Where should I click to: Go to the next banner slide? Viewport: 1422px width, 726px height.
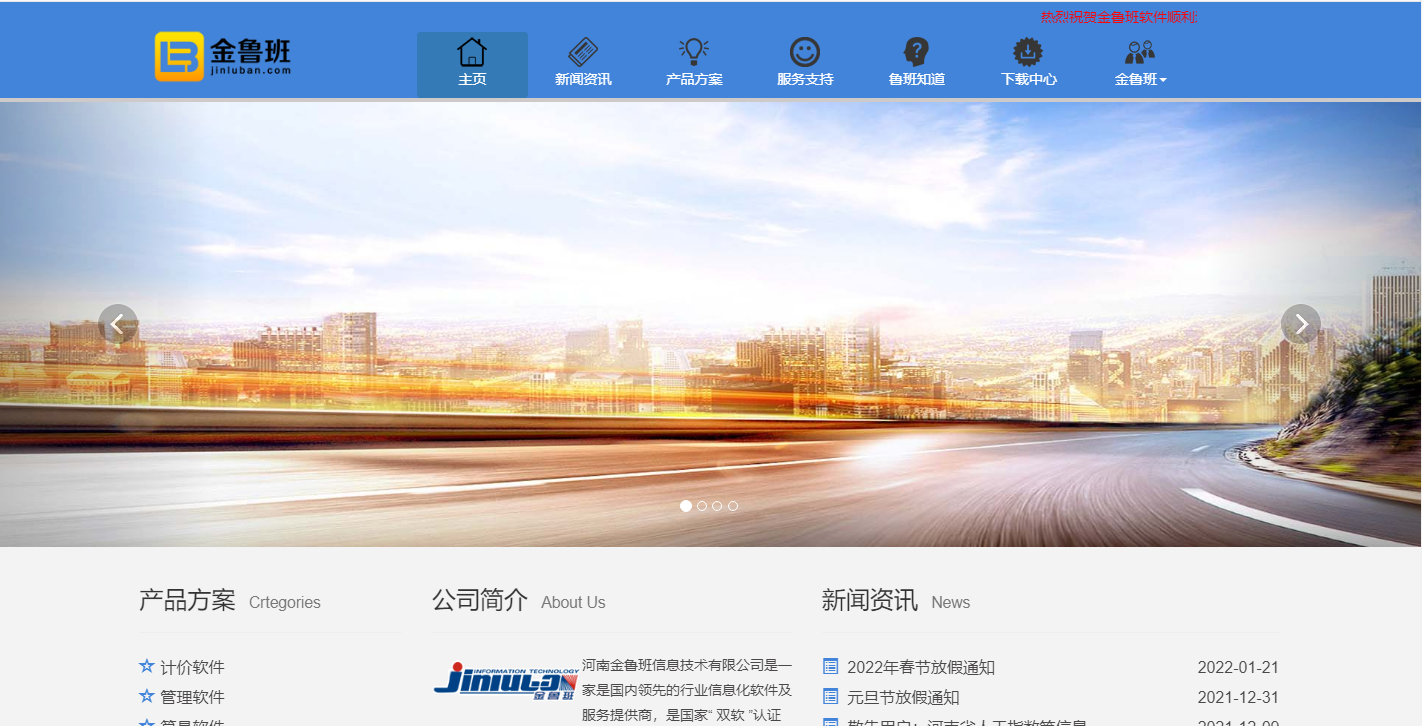coord(1300,324)
